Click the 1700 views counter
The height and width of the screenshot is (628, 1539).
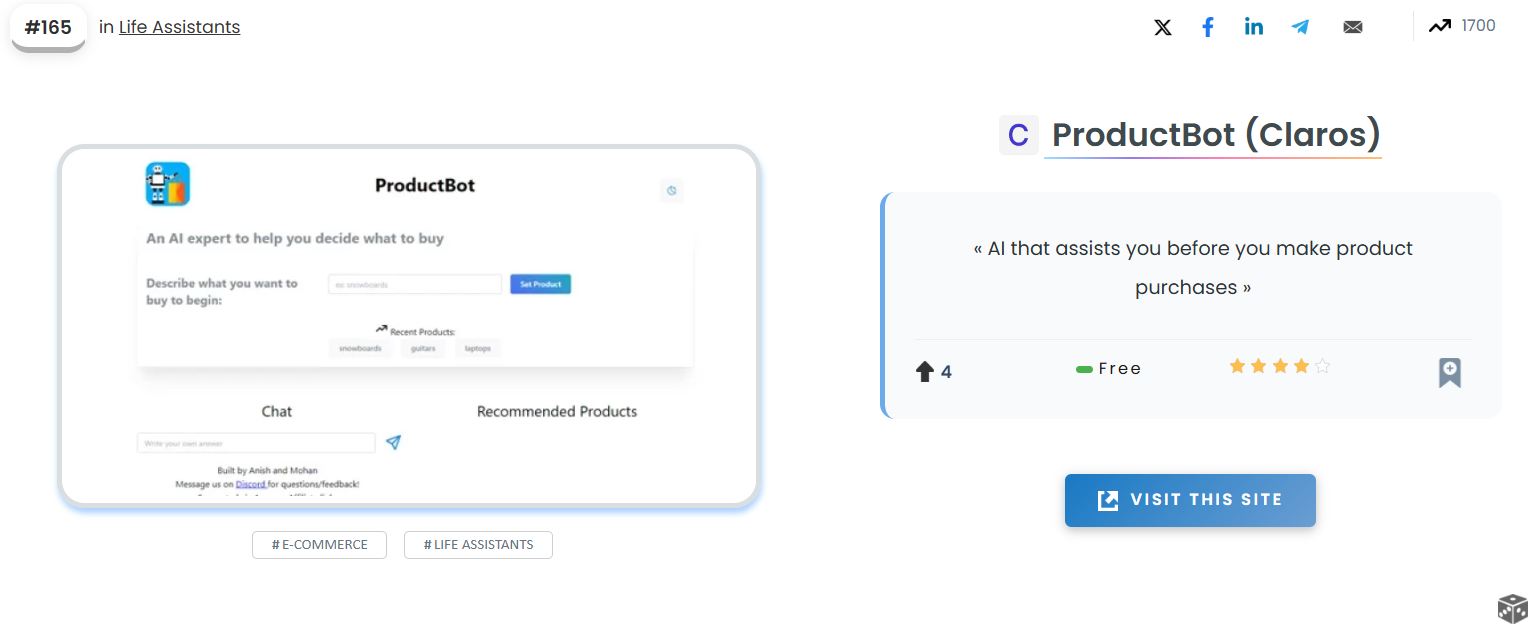1478,26
